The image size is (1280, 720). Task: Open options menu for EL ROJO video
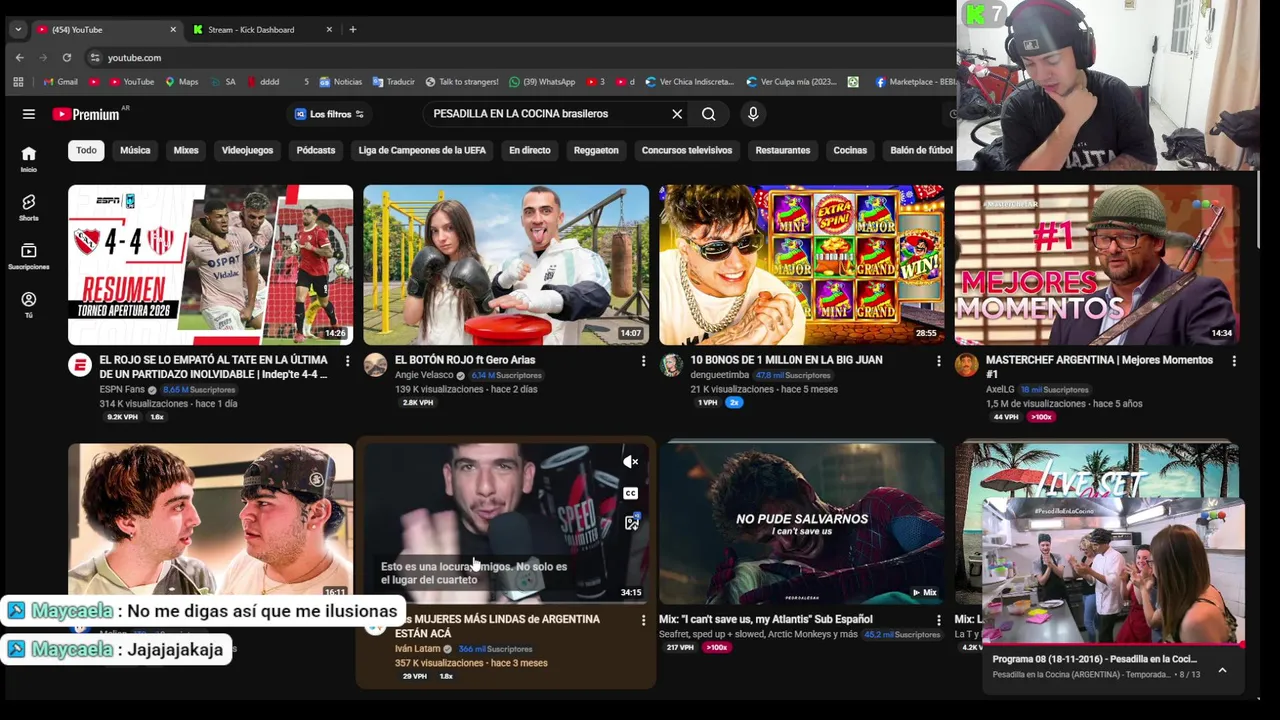(347, 361)
